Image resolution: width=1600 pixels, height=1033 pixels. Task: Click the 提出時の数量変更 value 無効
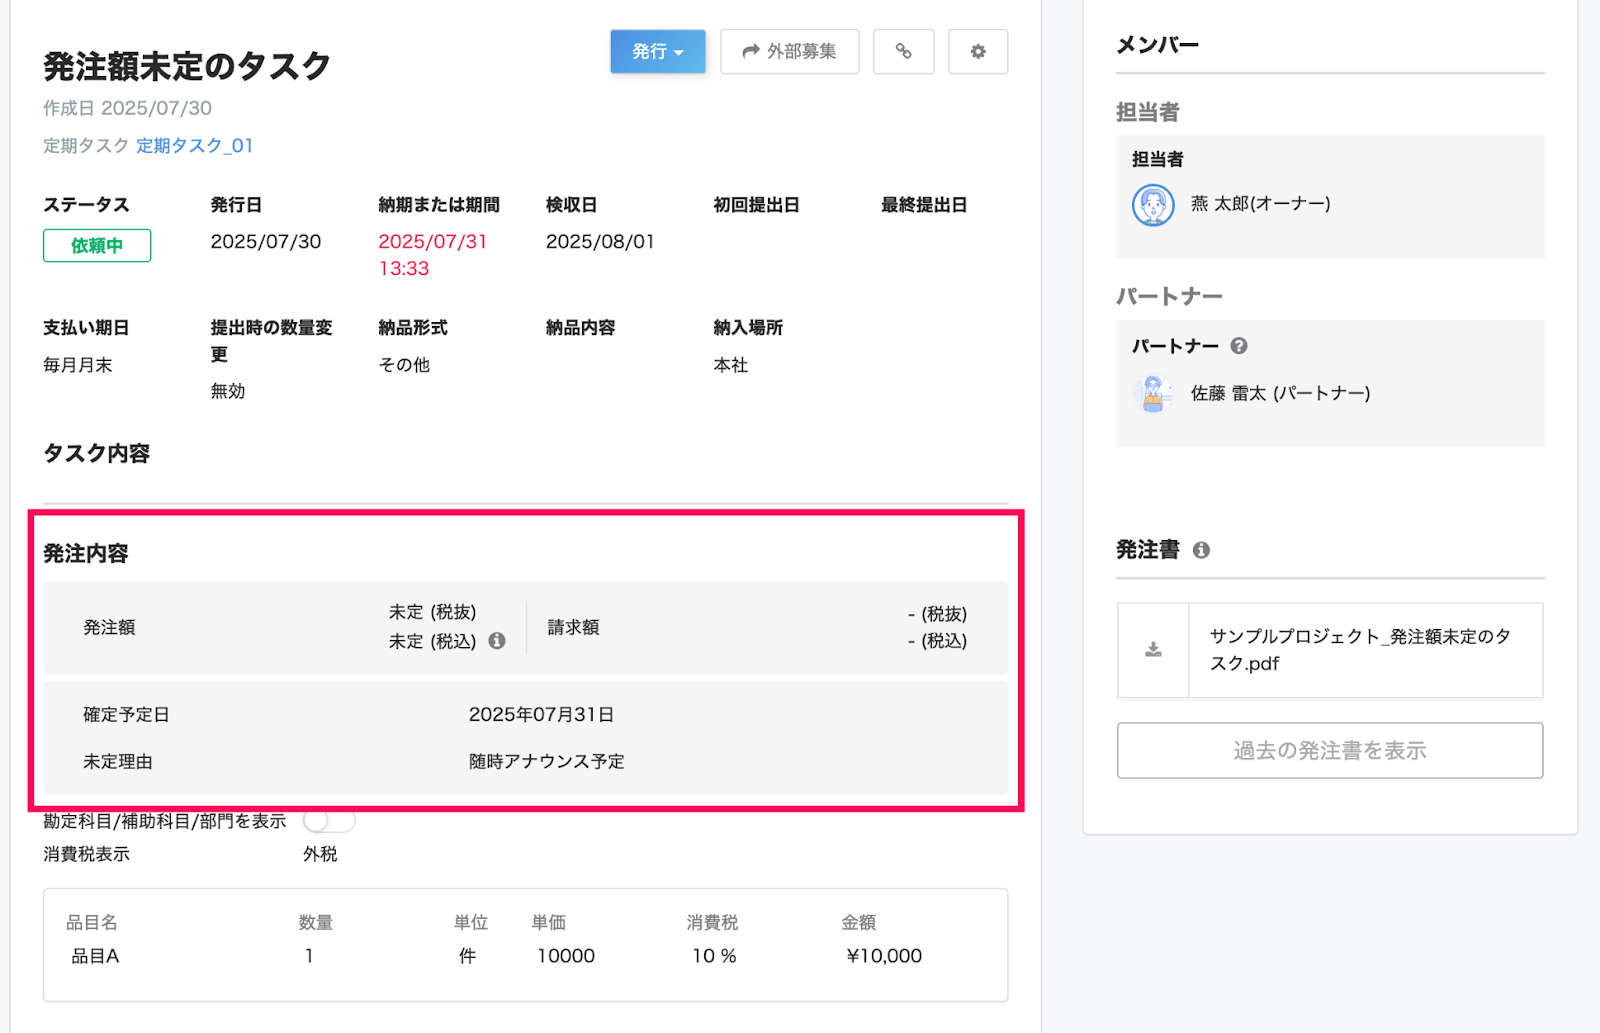(228, 391)
